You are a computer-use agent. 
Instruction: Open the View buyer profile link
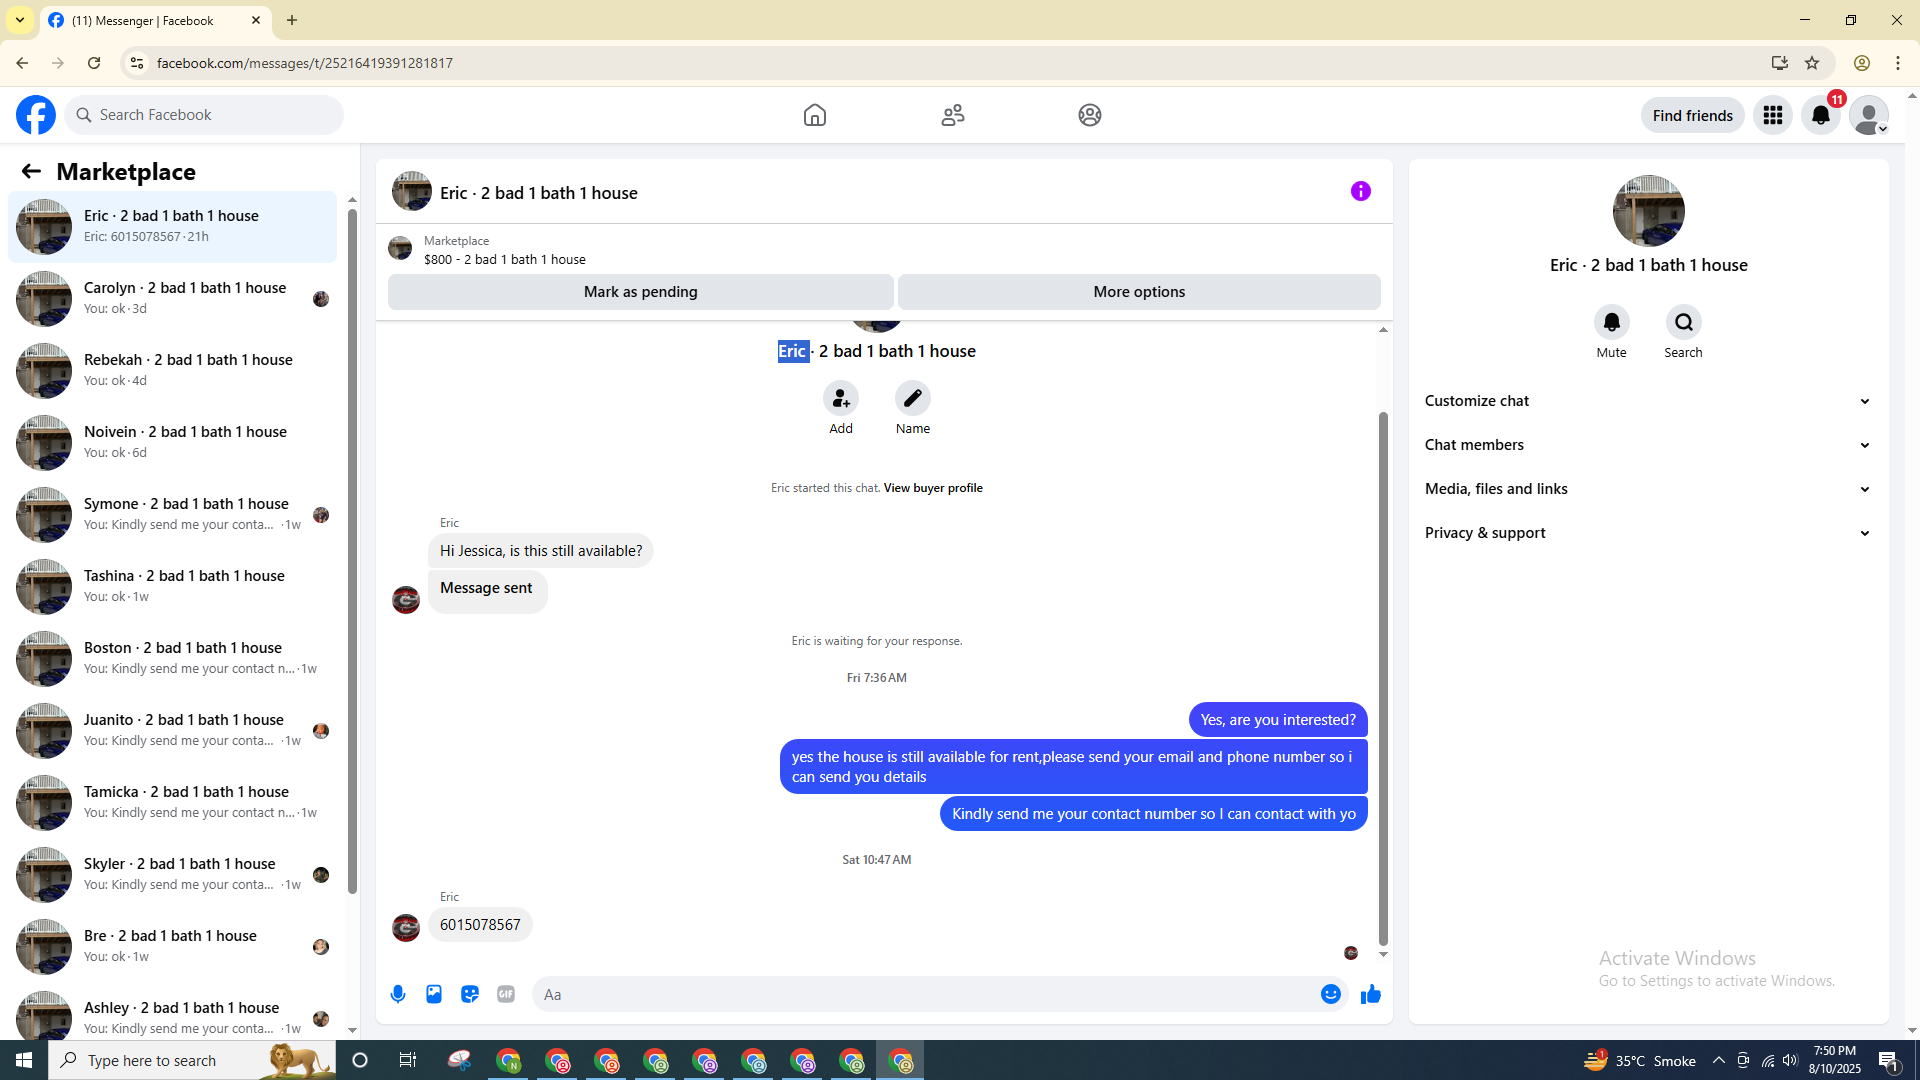point(932,488)
